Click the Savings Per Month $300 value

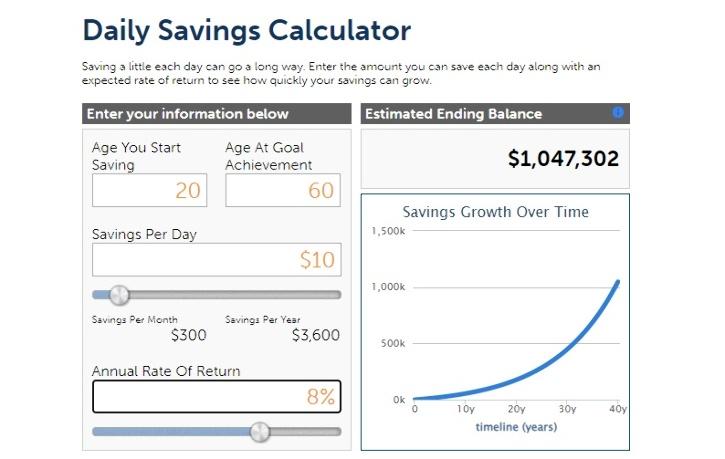tap(189, 335)
